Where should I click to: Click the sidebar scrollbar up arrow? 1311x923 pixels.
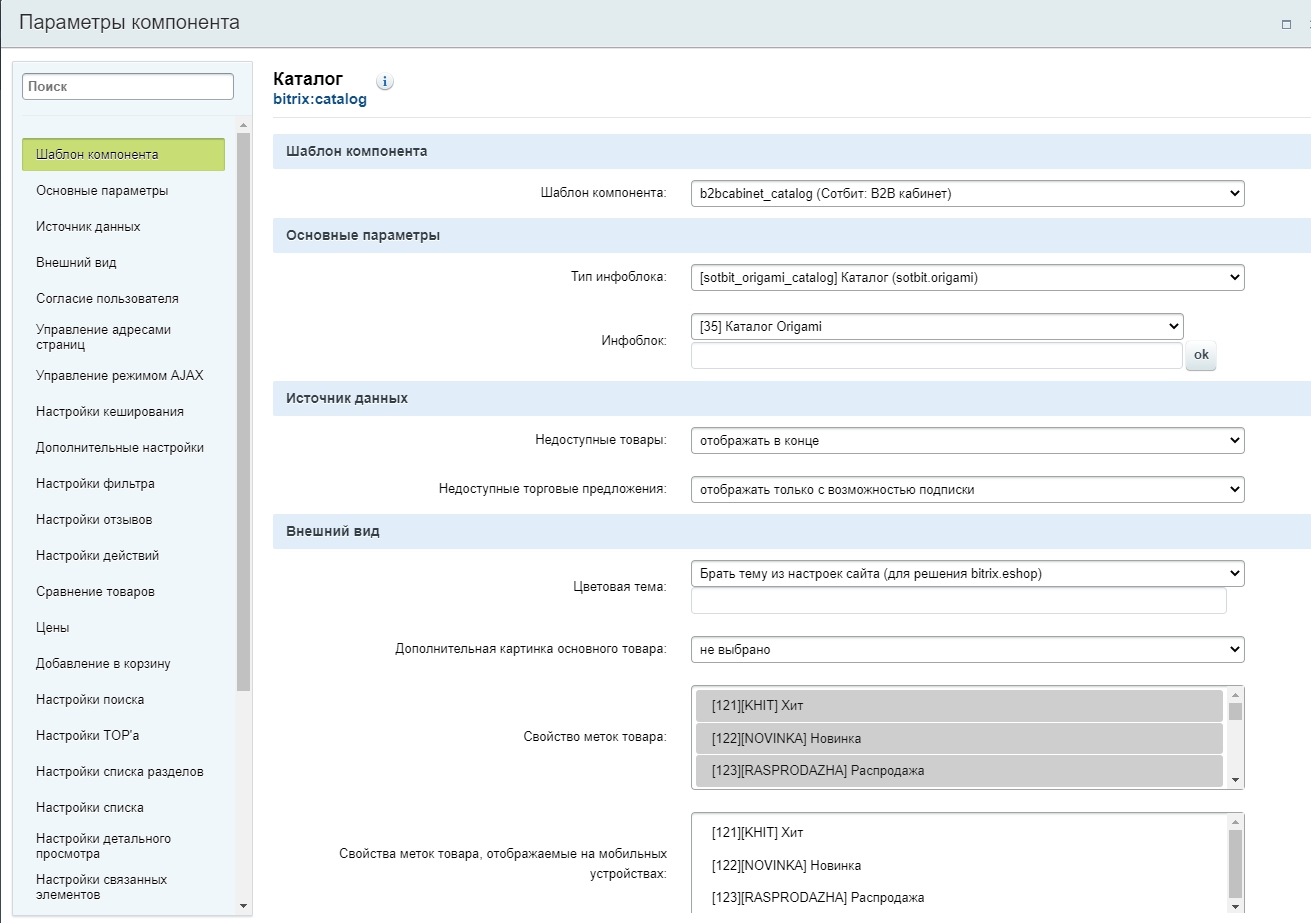244,126
